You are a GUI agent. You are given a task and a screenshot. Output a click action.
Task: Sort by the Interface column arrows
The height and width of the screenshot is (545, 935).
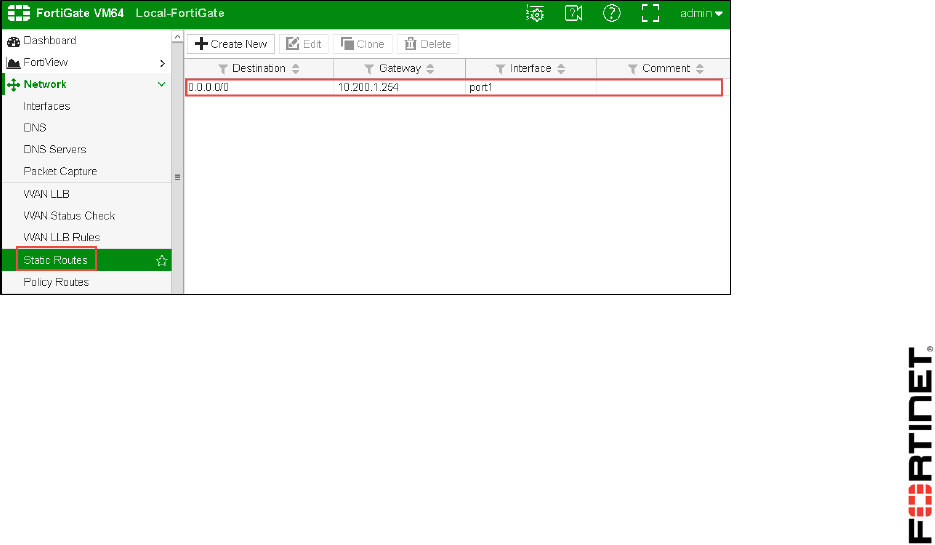(x=561, y=69)
